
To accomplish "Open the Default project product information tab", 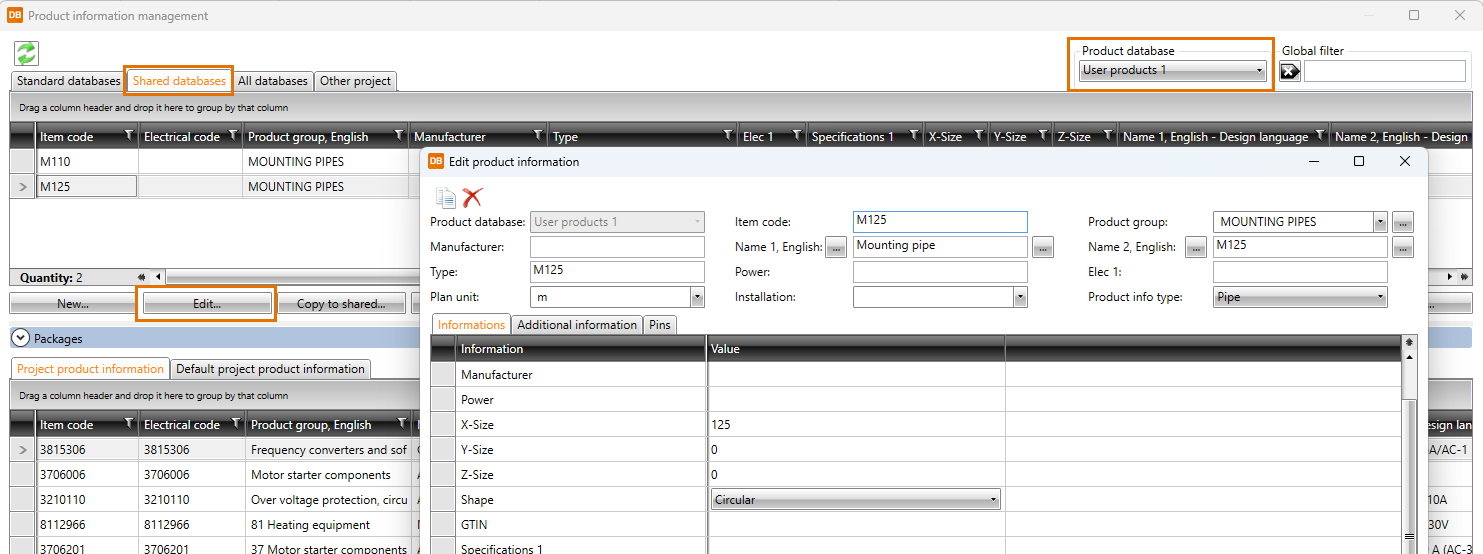I will (270, 369).
